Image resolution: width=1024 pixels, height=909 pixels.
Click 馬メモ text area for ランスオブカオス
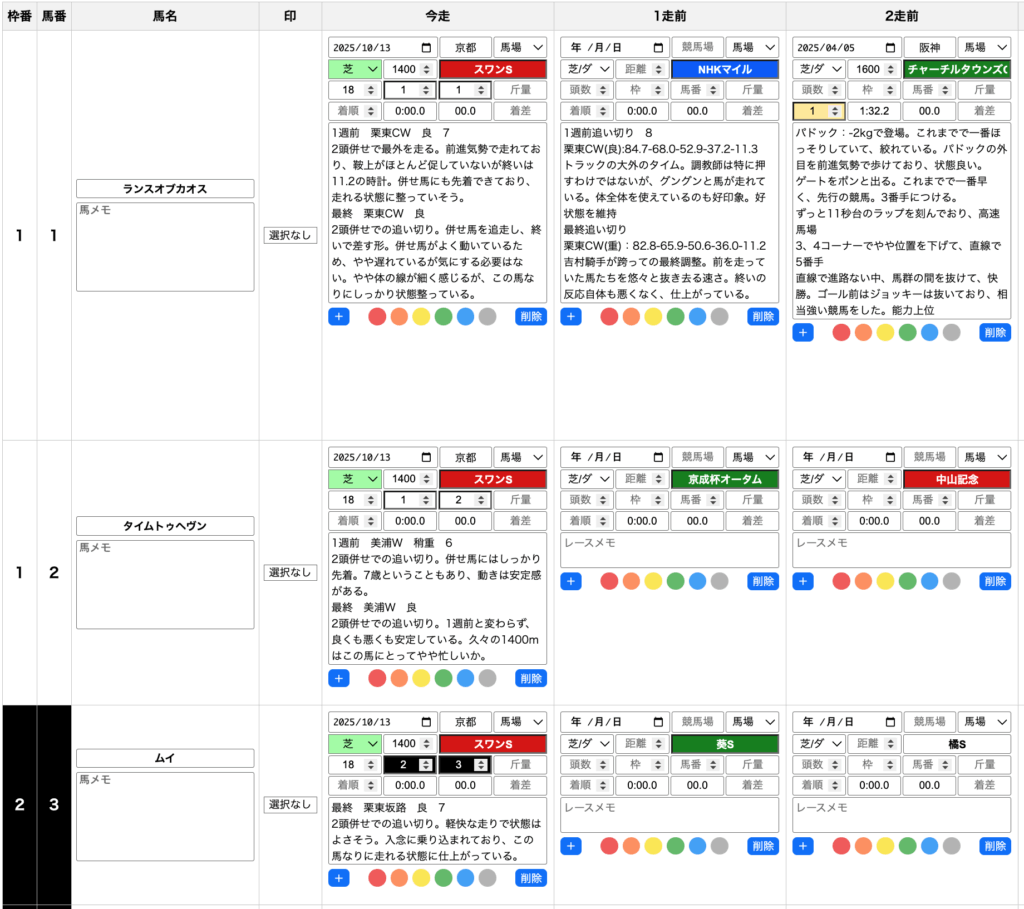165,247
